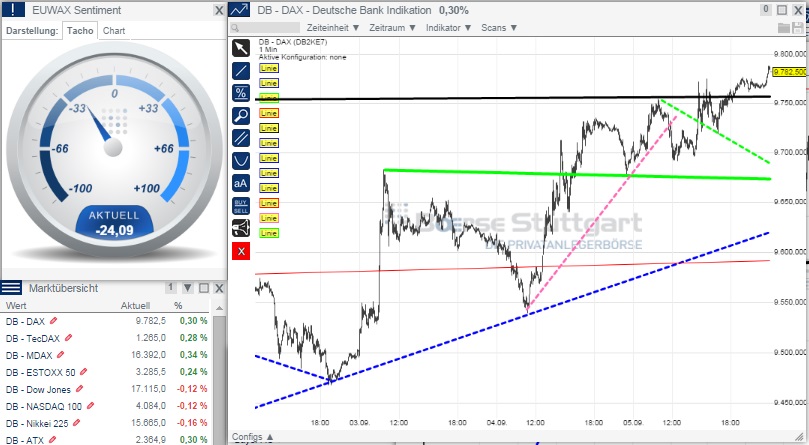Click the pencil icon next to DB - ATX
Viewport: 809px width, 445px height.
click(x=52, y=440)
